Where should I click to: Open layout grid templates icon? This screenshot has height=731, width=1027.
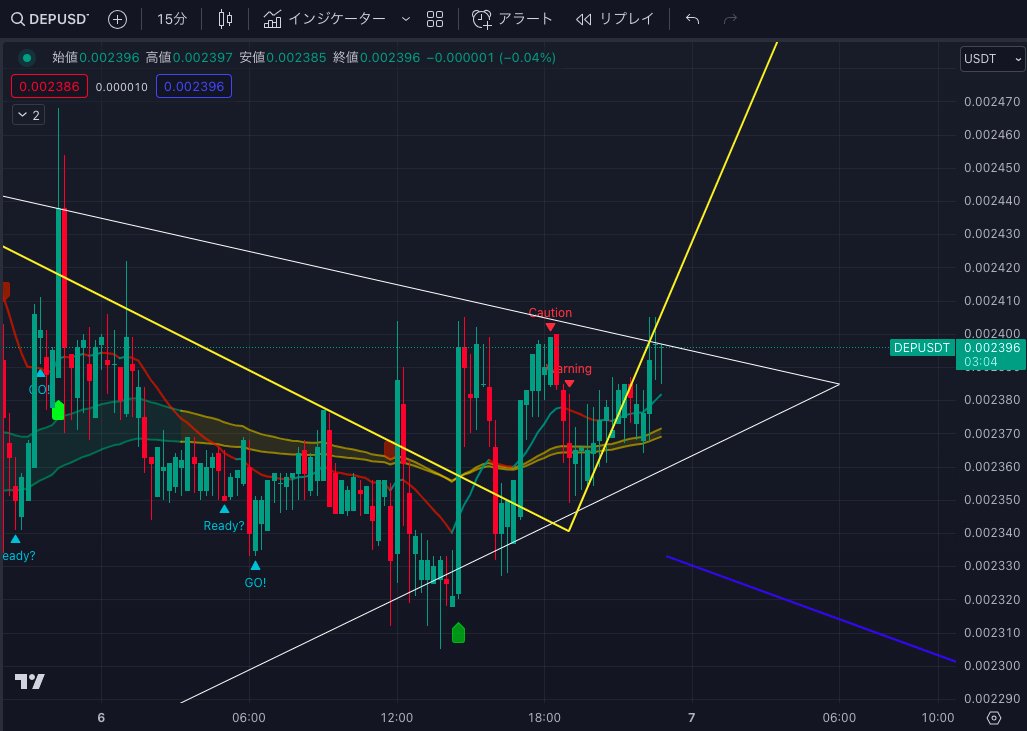435,20
